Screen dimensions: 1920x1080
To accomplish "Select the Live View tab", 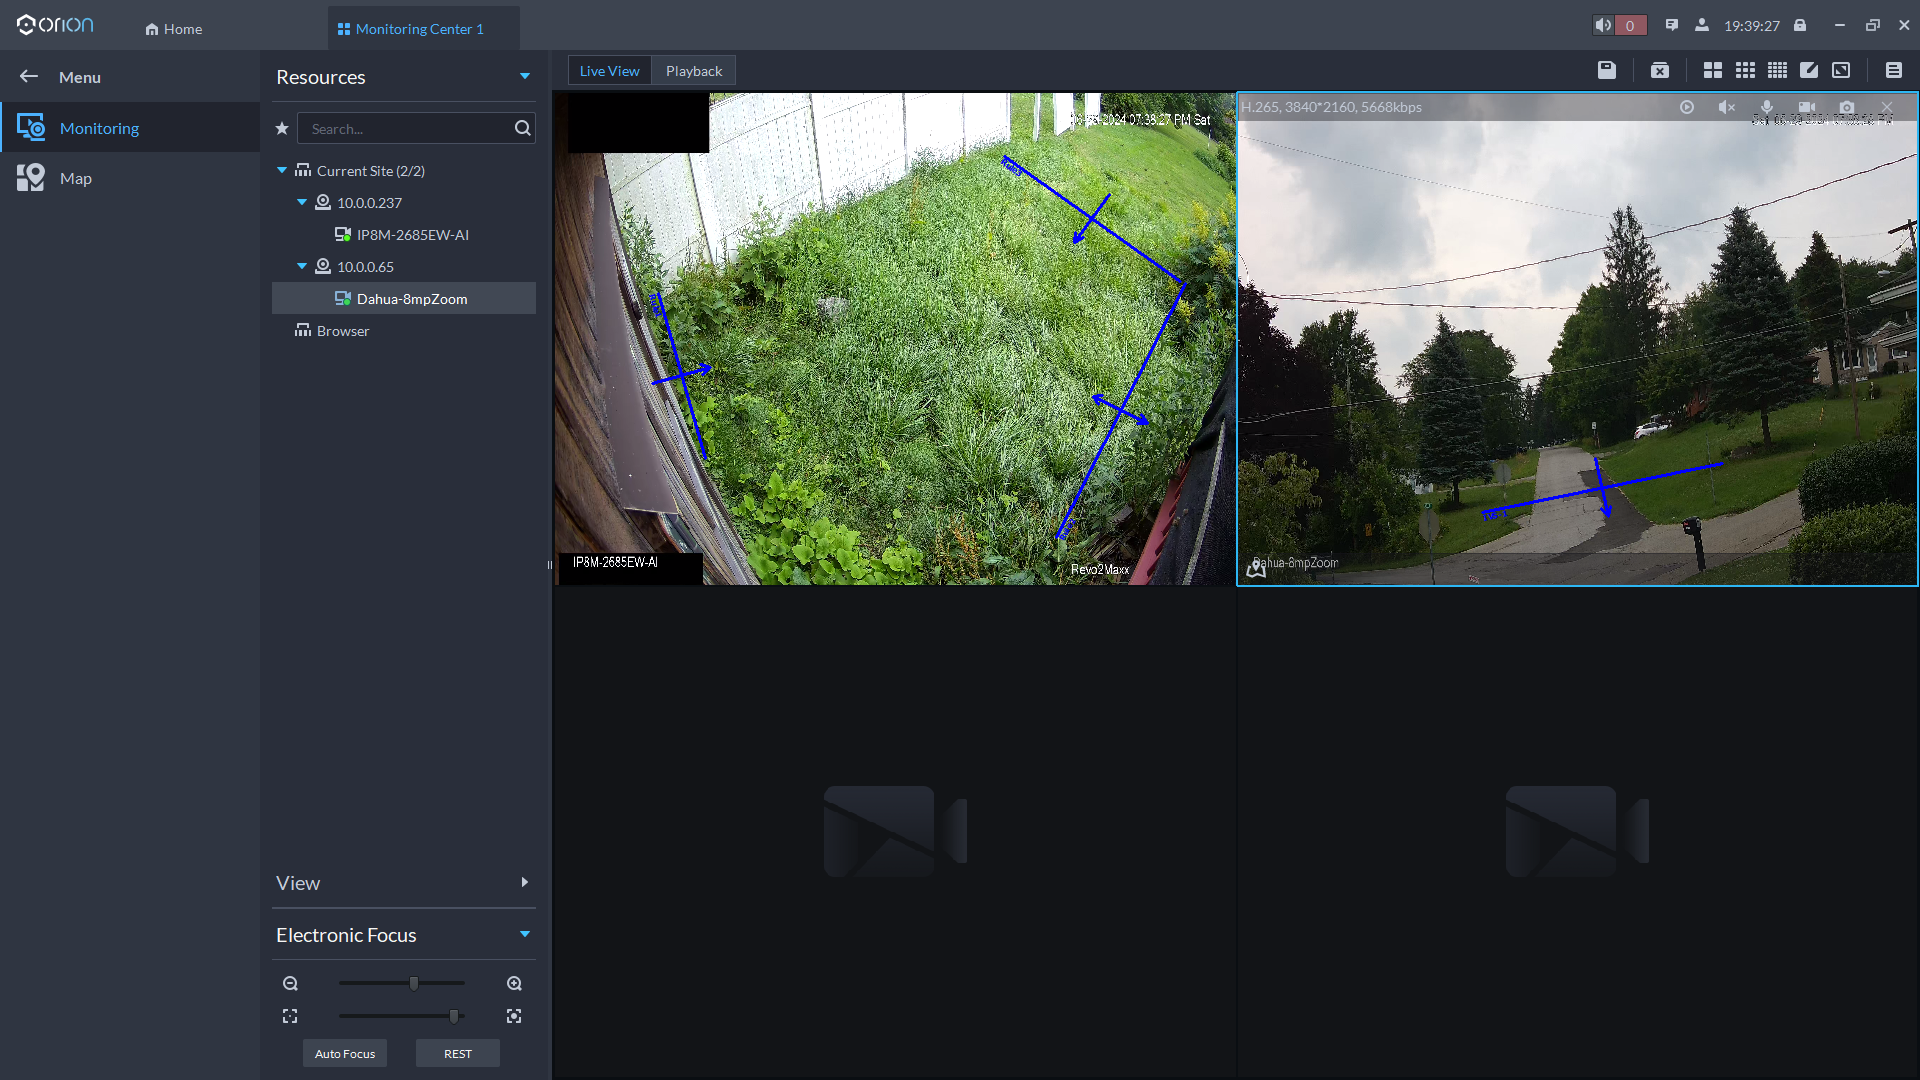I will click(609, 71).
